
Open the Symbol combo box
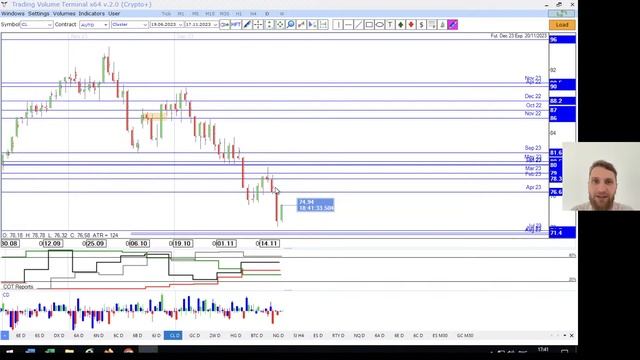point(36,25)
